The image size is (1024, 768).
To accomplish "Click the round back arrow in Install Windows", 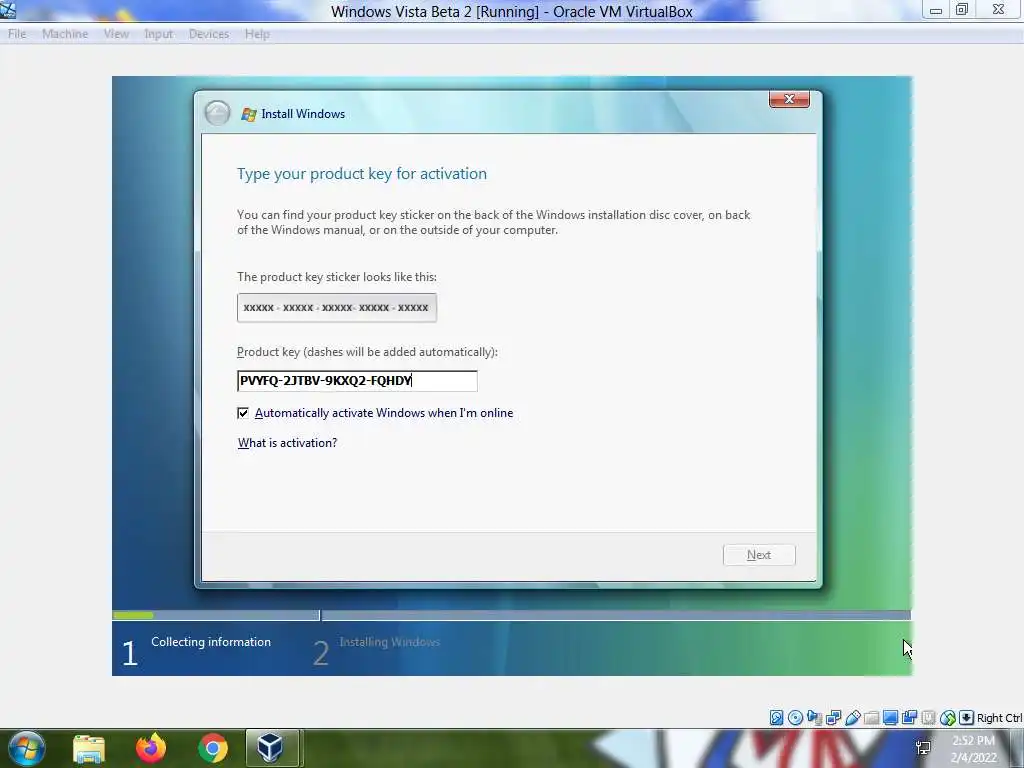I will click(x=217, y=113).
